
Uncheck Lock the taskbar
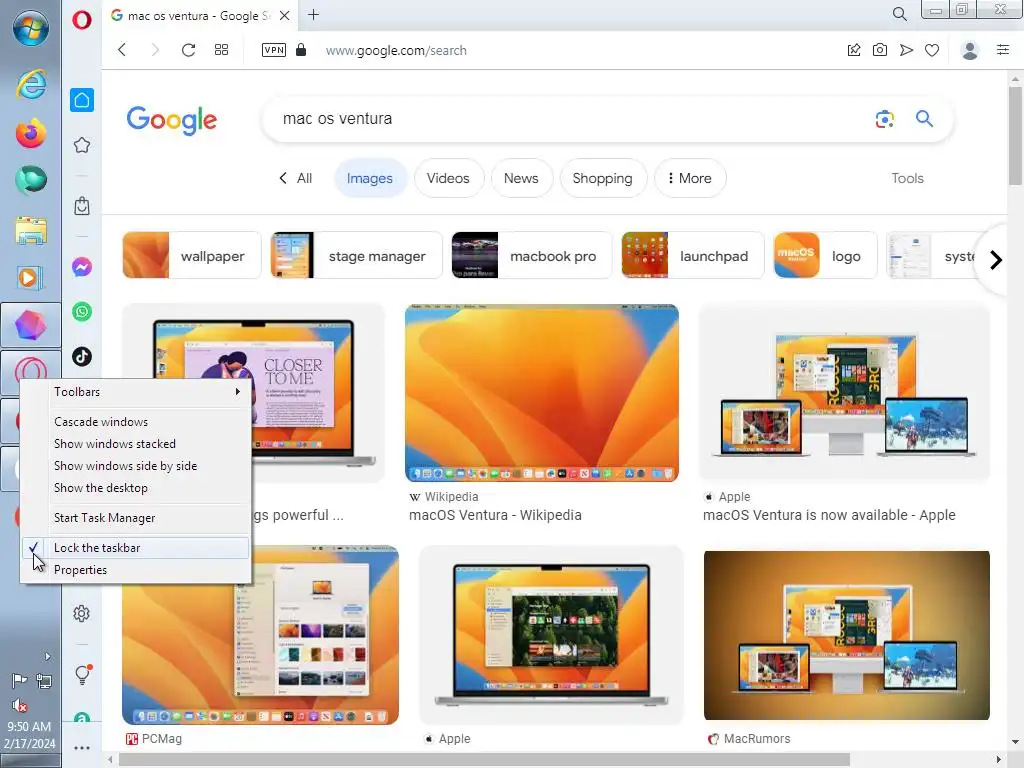point(135,548)
